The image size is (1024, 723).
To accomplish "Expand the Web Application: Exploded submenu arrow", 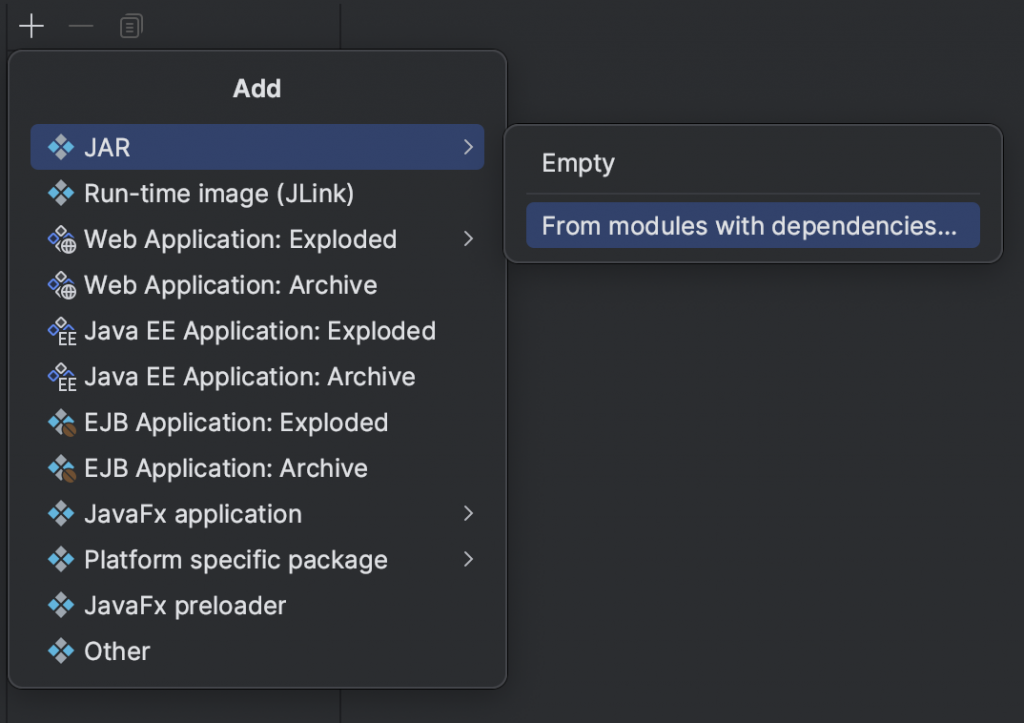I will [468, 239].
